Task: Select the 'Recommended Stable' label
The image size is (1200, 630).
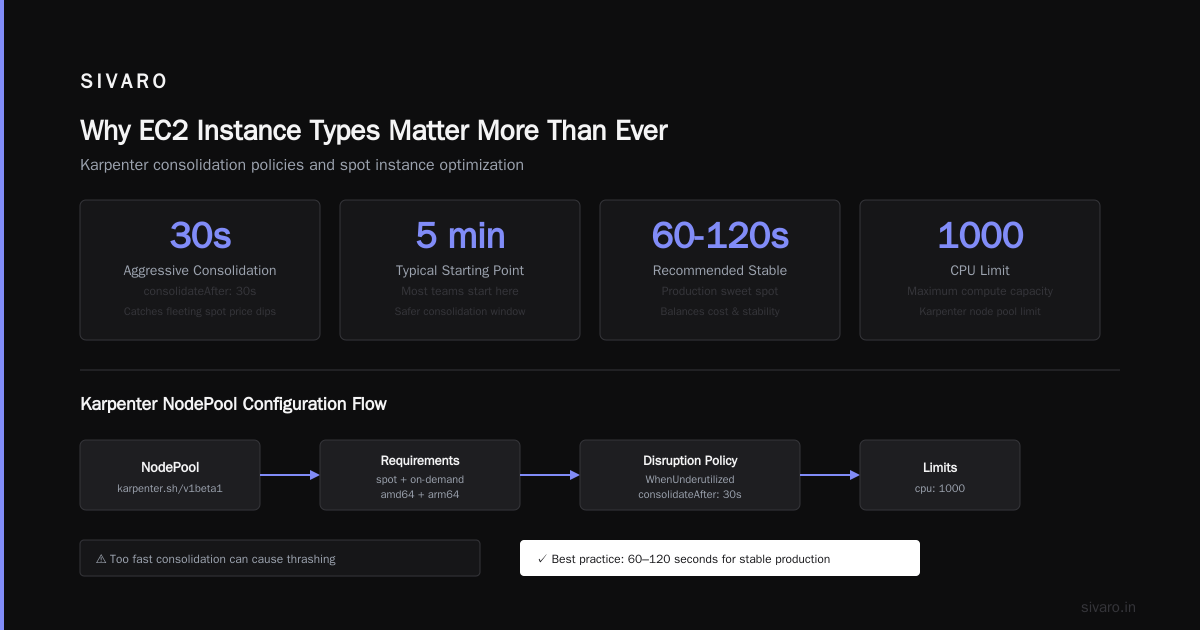Action: pyautogui.click(x=720, y=270)
